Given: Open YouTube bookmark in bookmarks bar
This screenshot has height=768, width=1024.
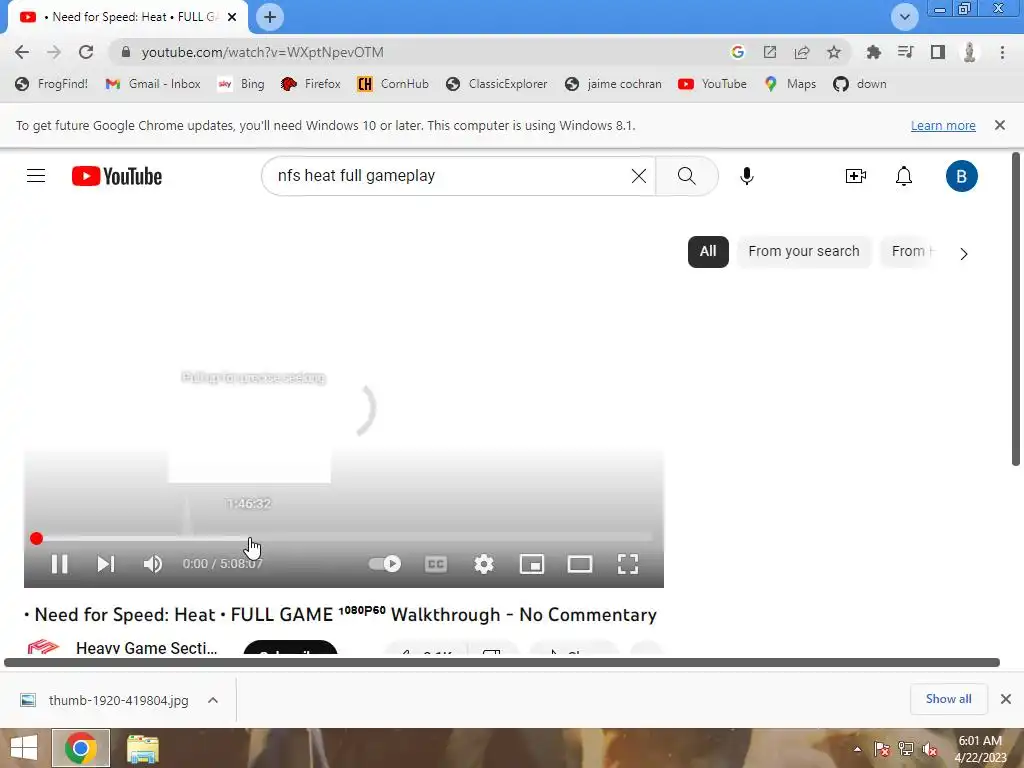Looking at the screenshot, I should (712, 84).
